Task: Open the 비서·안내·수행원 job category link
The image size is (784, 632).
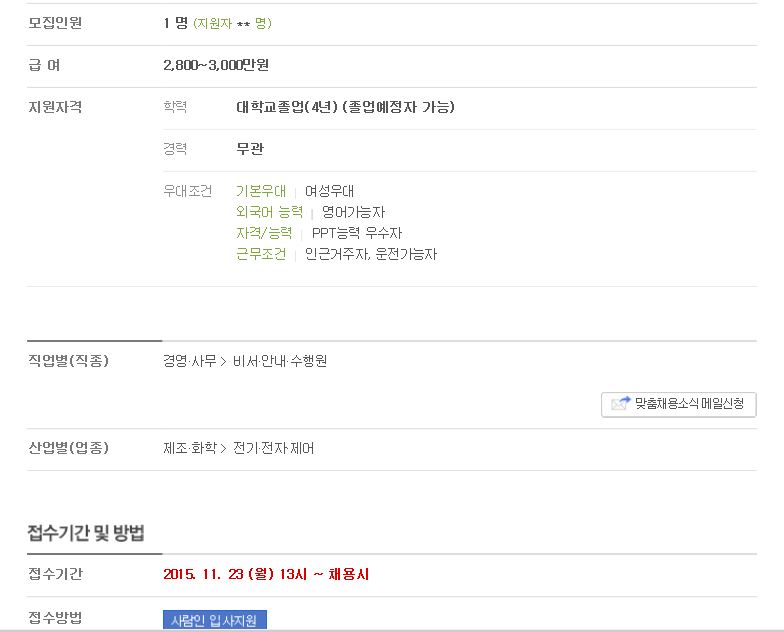Action: click(280, 361)
